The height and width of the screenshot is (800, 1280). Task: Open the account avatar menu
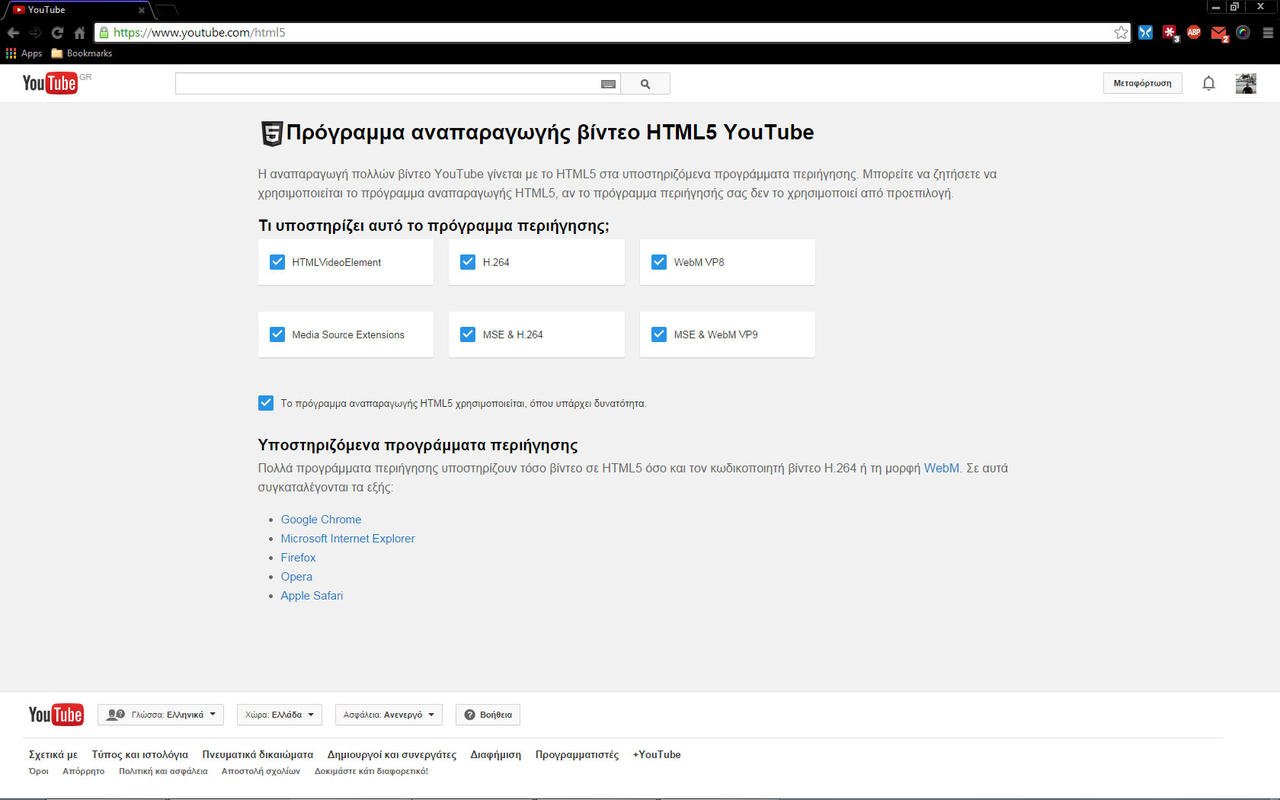[1246, 83]
